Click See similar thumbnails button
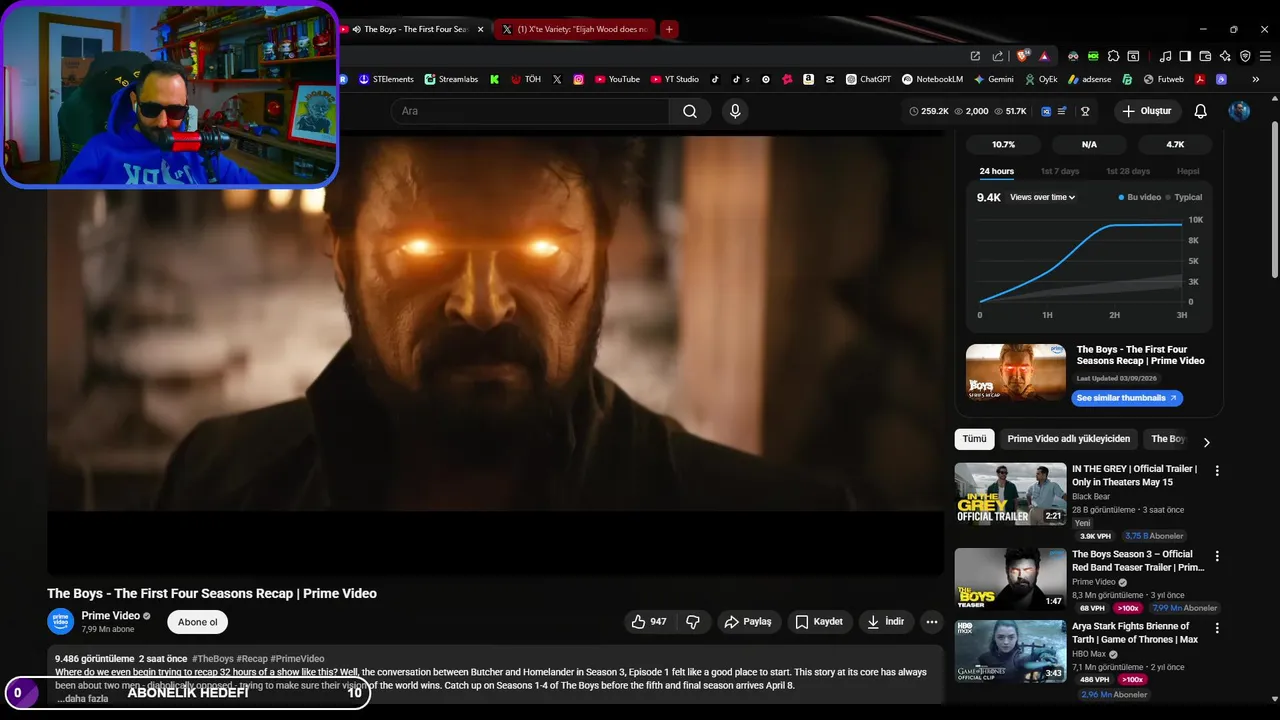1280x720 pixels. coord(1127,398)
